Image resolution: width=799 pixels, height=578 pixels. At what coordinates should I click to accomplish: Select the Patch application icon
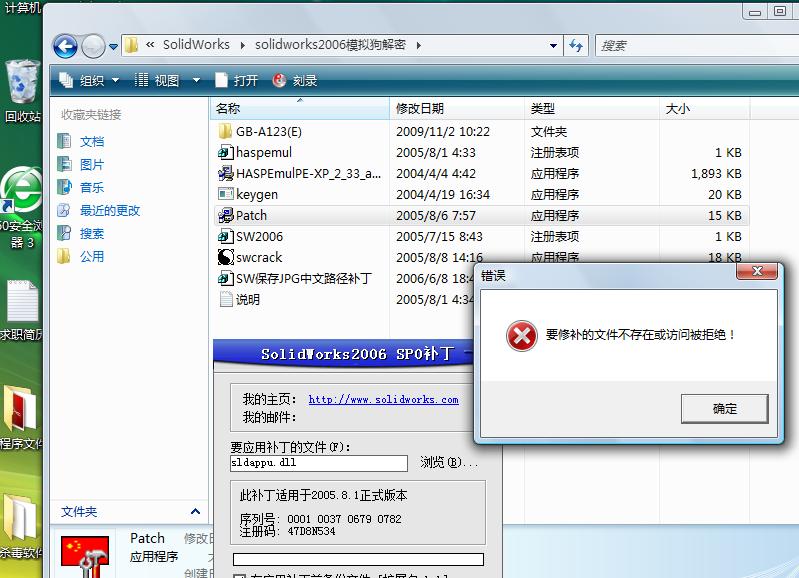pyautogui.click(x=225, y=216)
